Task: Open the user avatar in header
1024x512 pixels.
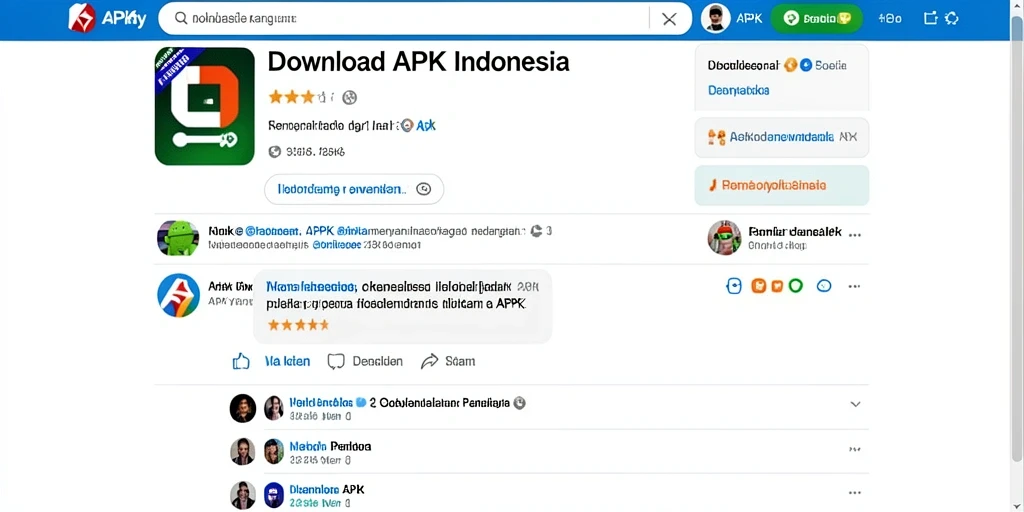Action: [715, 18]
